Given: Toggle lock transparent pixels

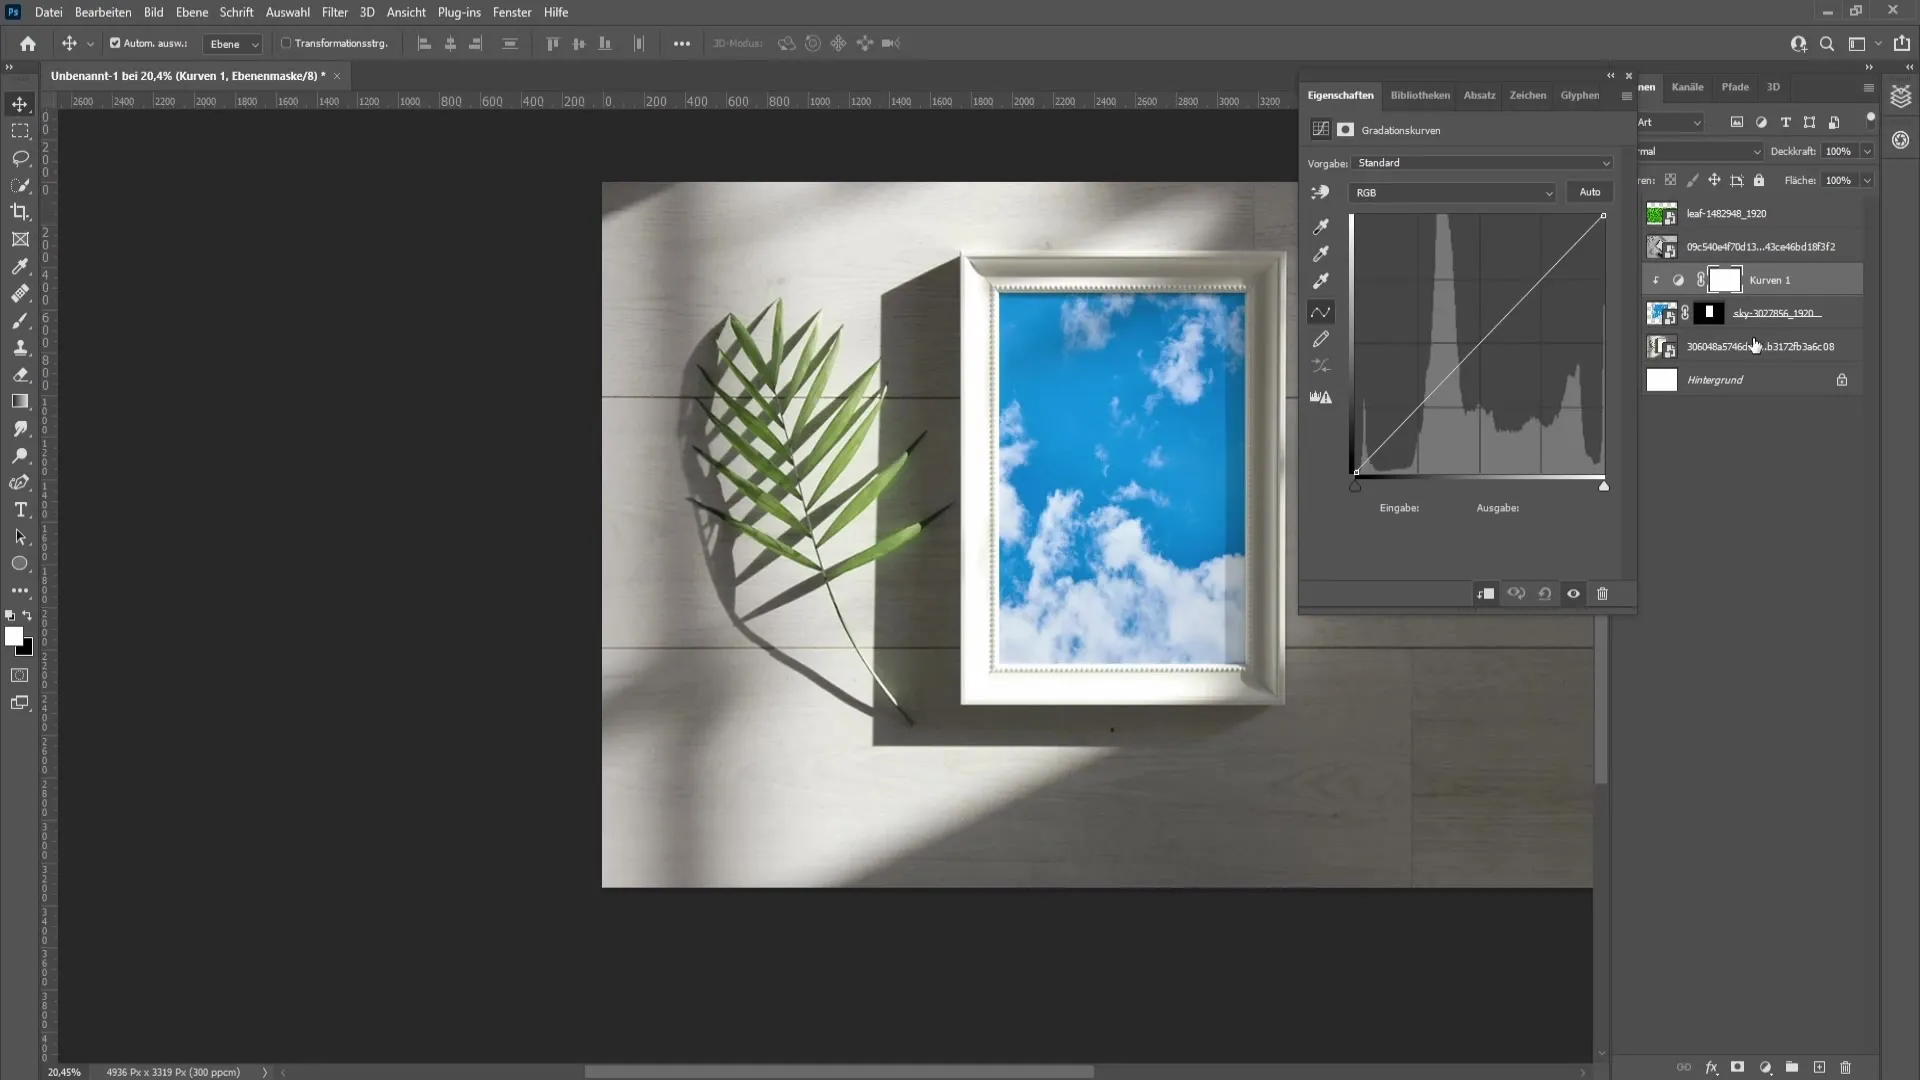Looking at the screenshot, I should (1670, 180).
